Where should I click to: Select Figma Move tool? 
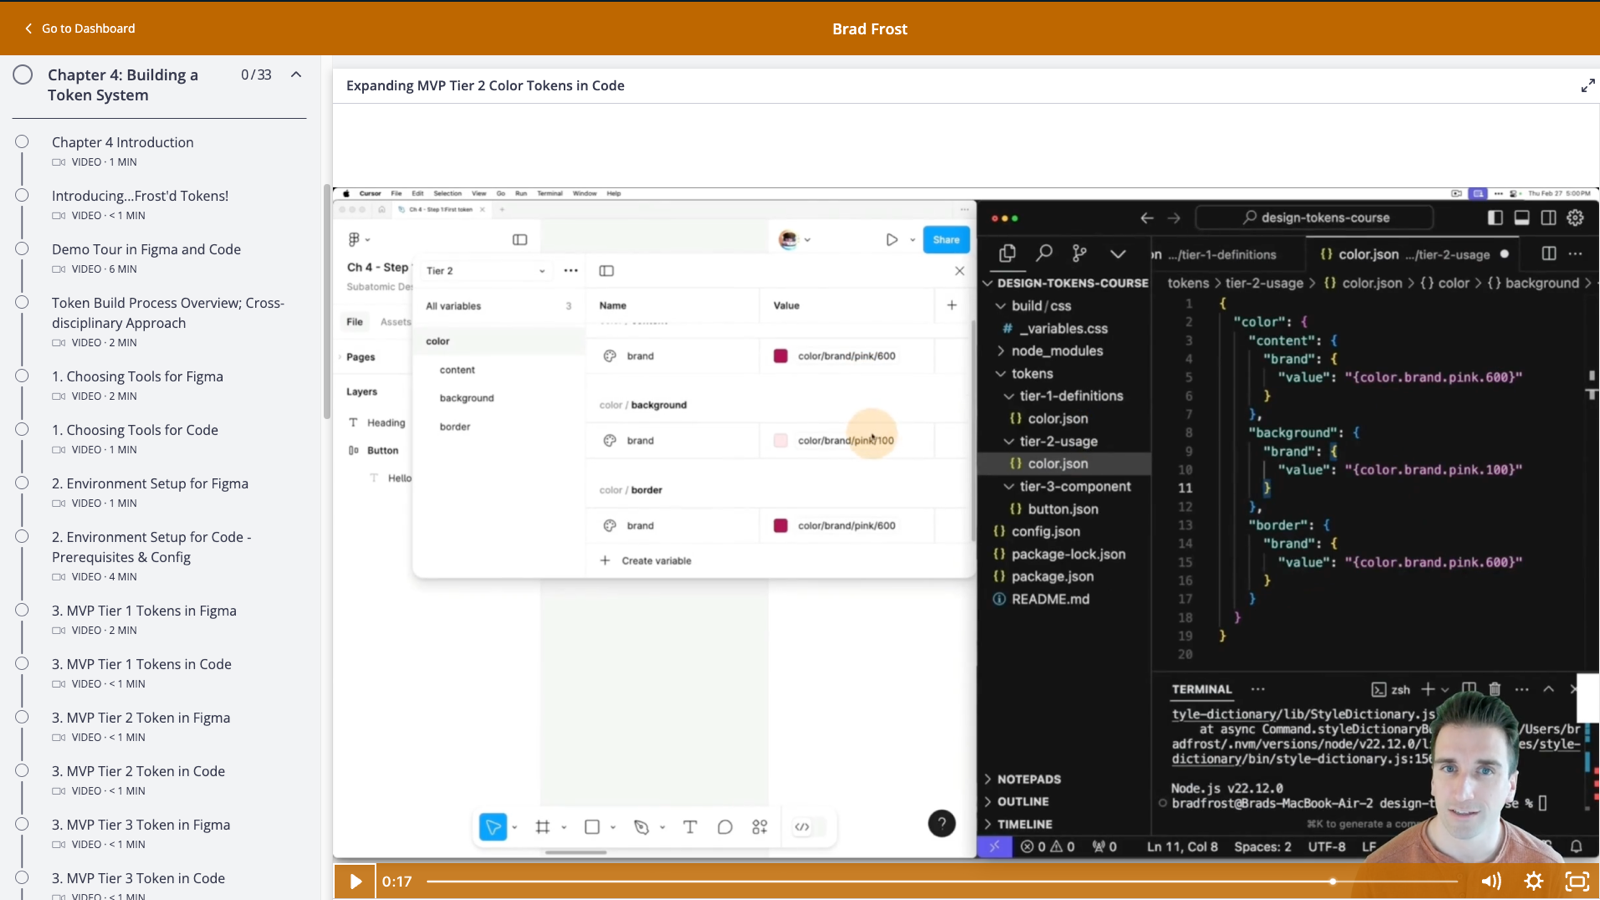click(x=493, y=827)
